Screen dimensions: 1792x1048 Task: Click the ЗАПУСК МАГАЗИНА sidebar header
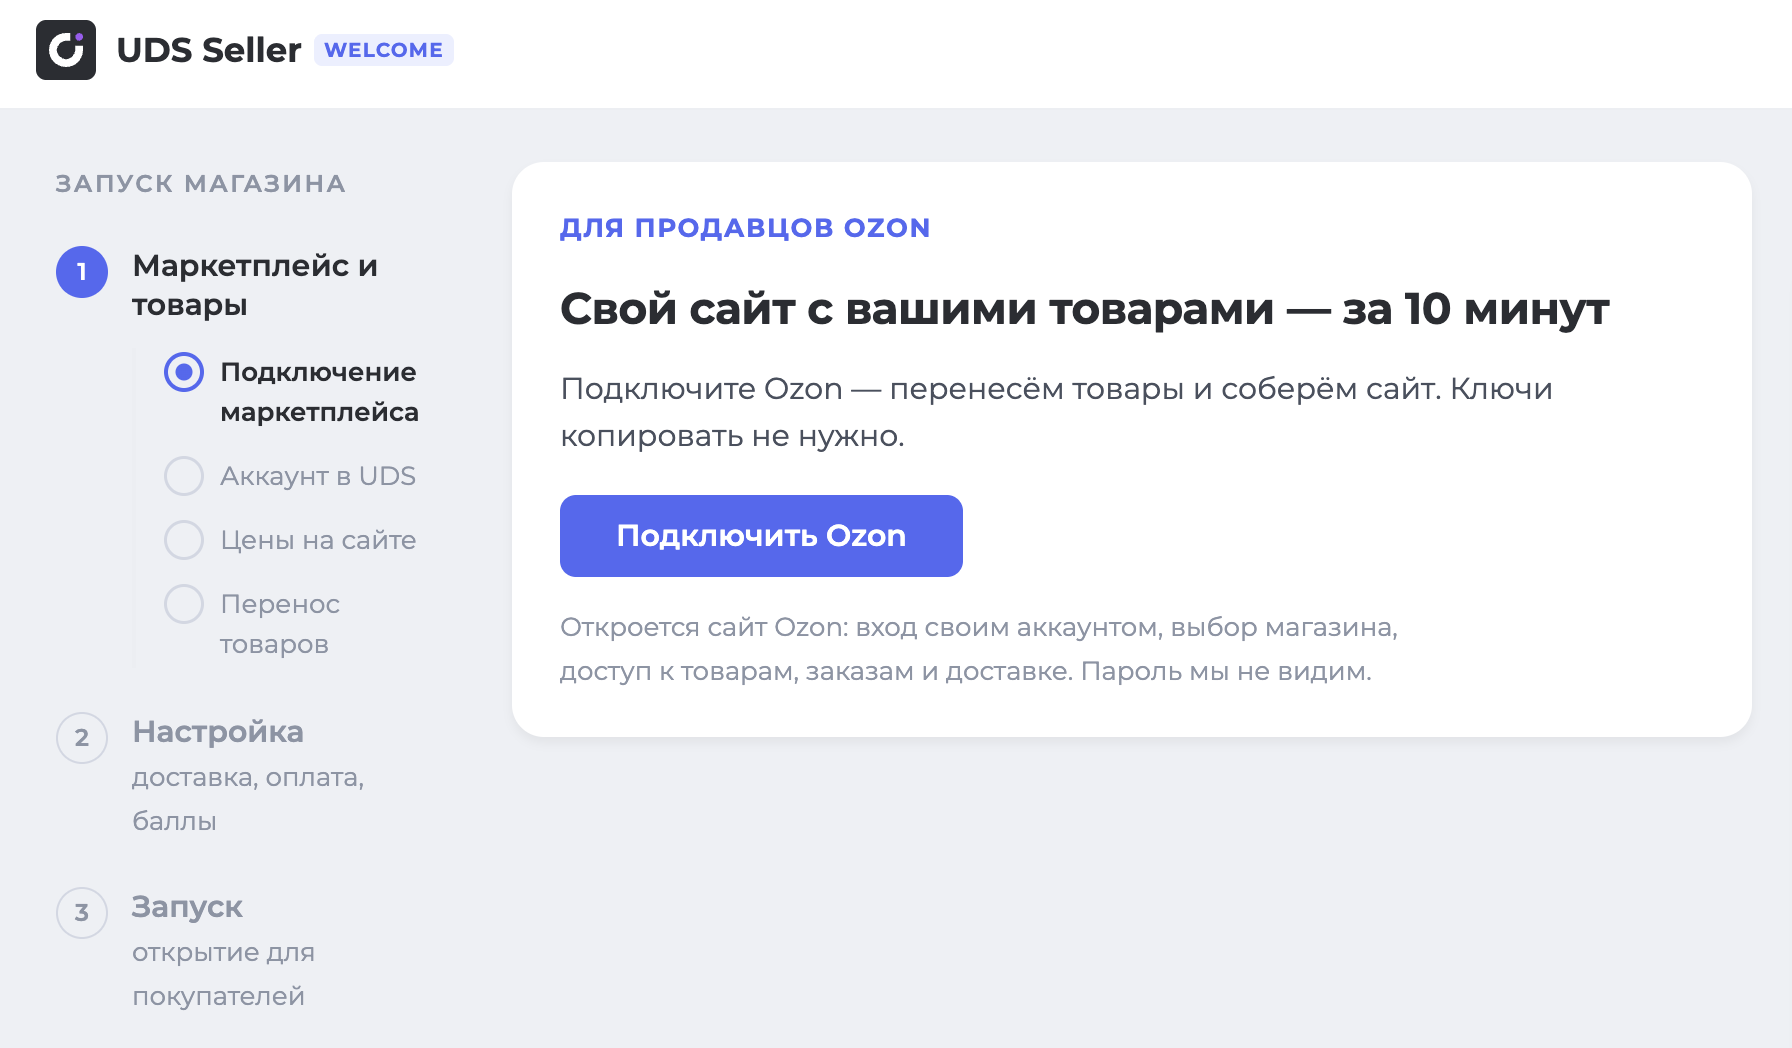[201, 184]
